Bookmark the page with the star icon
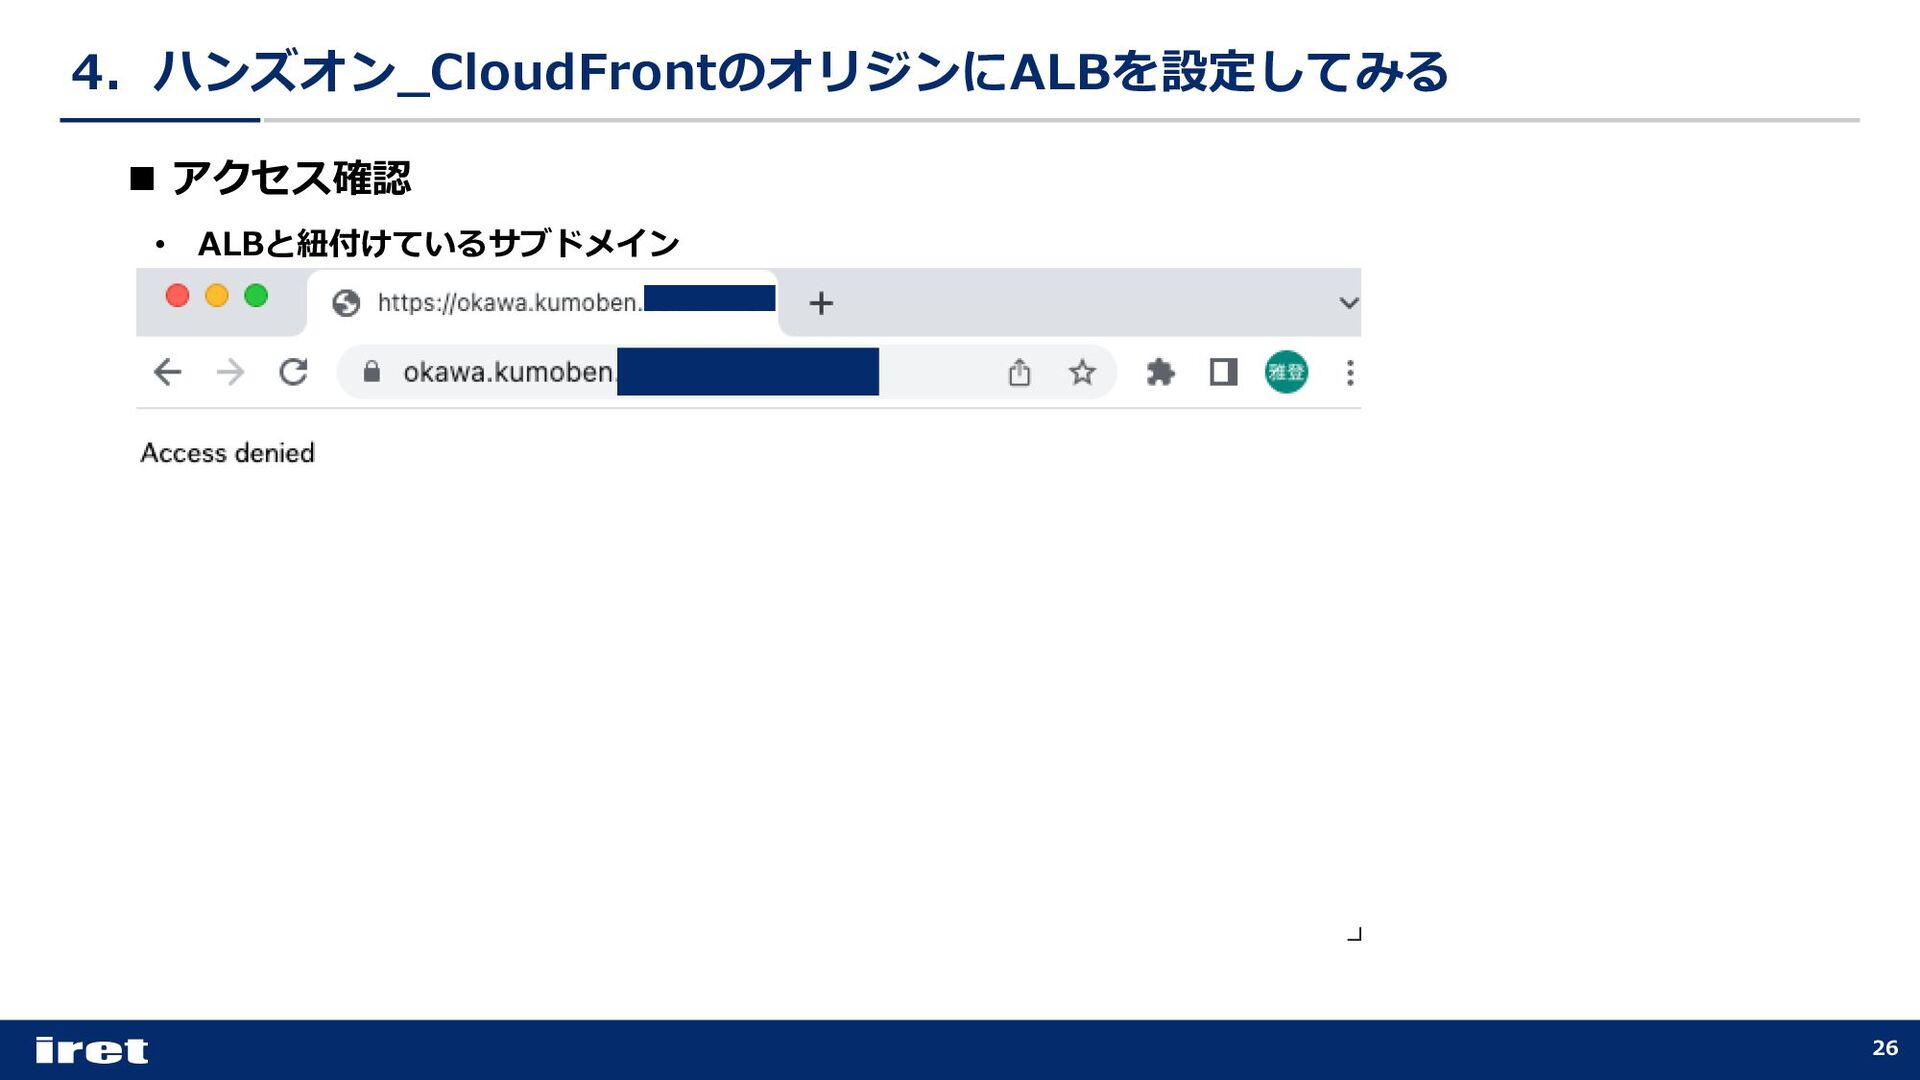The width and height of the screenshot is (1920, 1080). 1082,373
